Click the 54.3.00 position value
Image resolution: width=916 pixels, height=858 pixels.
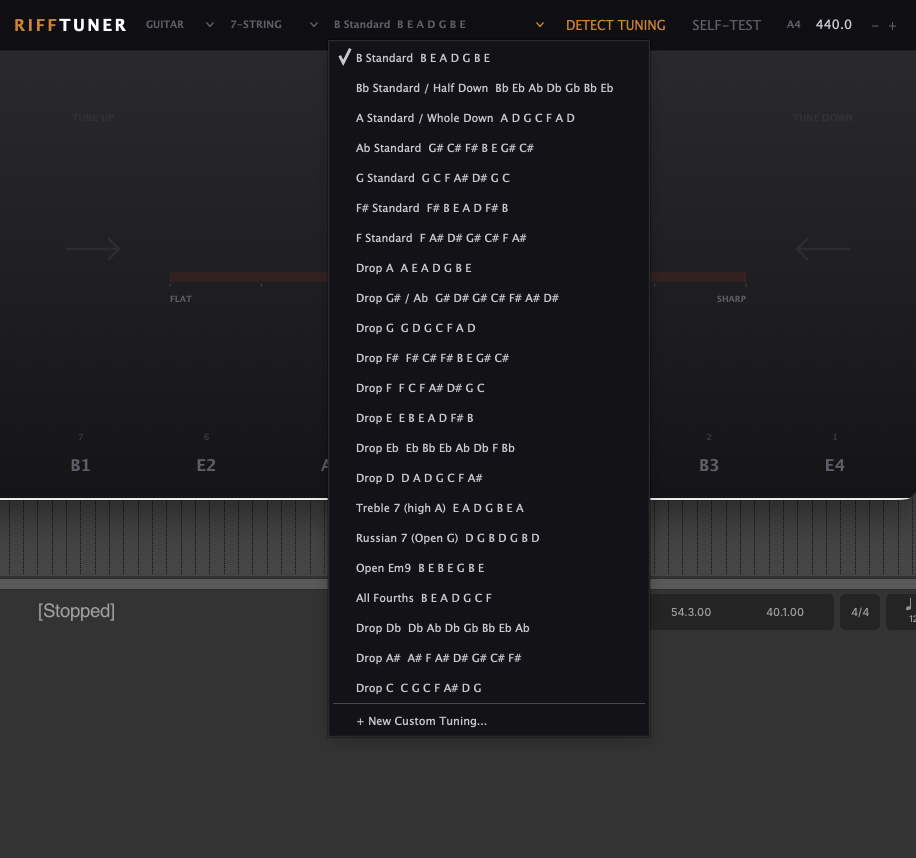pyautogui.click(x=691, y=612)
